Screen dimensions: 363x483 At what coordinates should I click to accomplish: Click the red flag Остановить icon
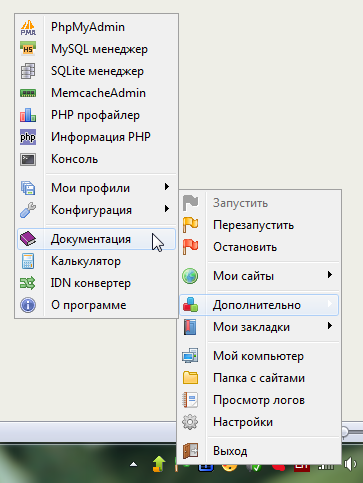[x=190, y=247]
